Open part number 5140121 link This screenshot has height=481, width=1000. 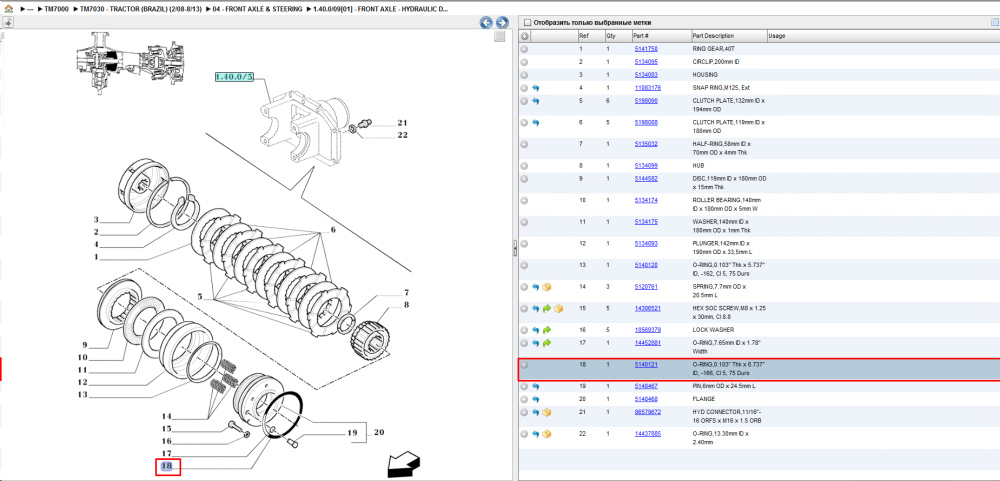click(x=646, y=365)
